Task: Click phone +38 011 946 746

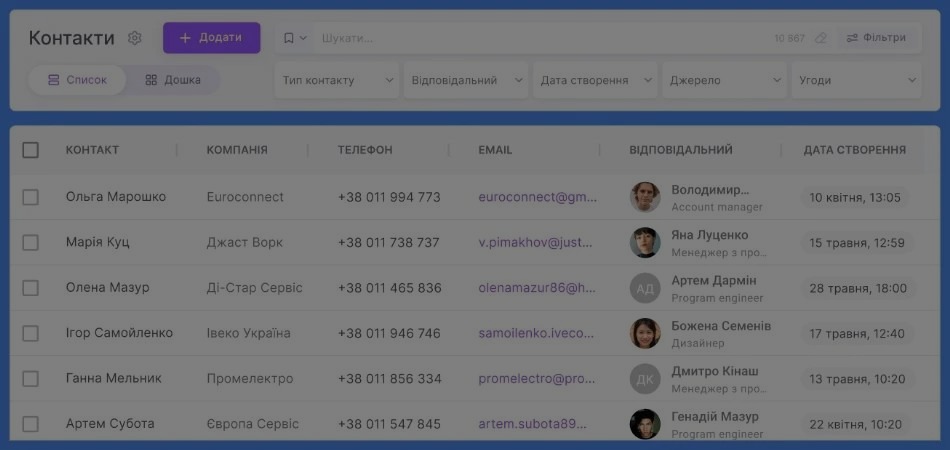Action: click(389, 334)
